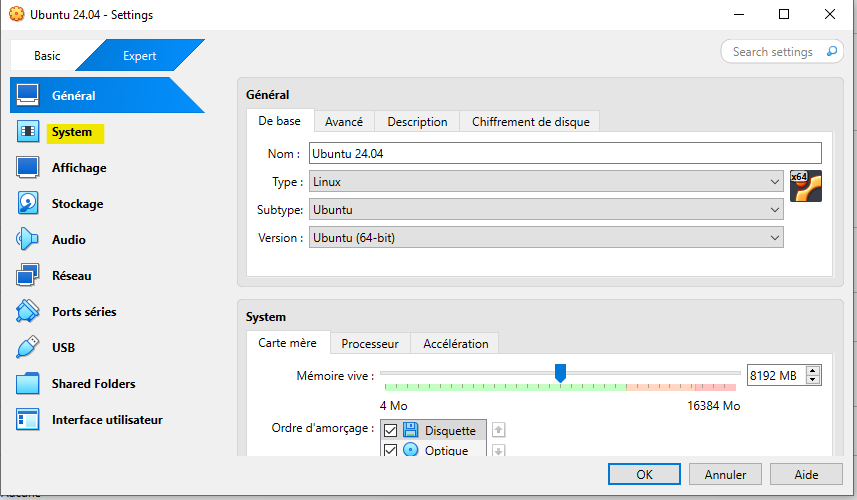
Task: Expand the Subtype dropdown showing Ubuntu
Action: click(545, 210)
